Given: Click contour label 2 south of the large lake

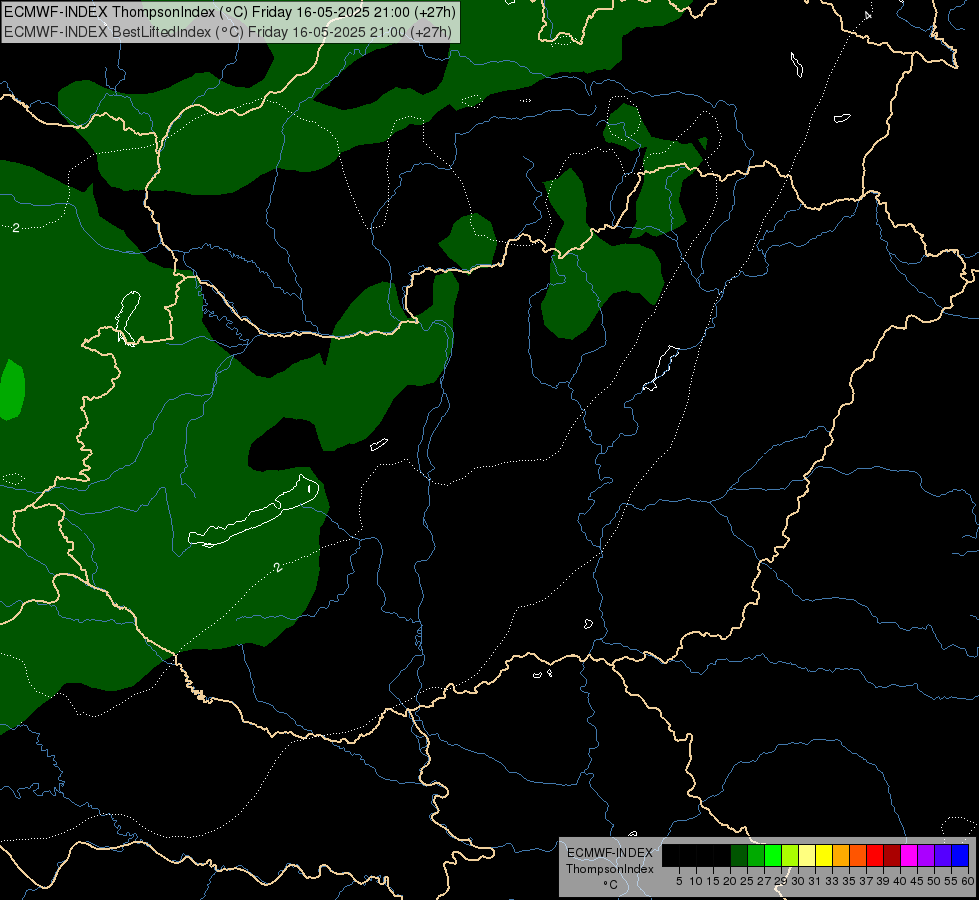Looking at the screenshot, I should pos(278,567).
